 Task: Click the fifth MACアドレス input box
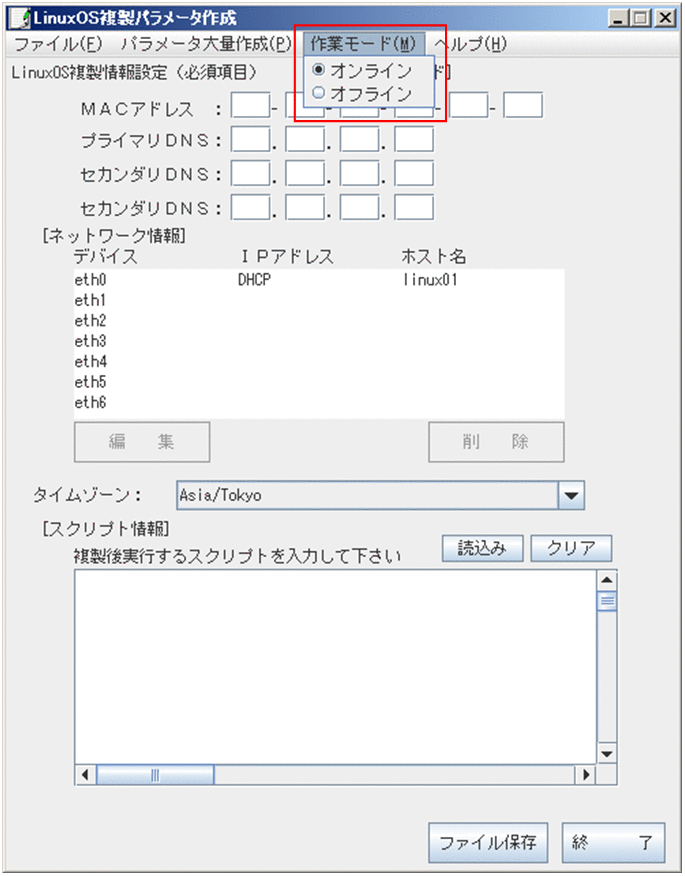pyautogui.click(x=468, y=105)
